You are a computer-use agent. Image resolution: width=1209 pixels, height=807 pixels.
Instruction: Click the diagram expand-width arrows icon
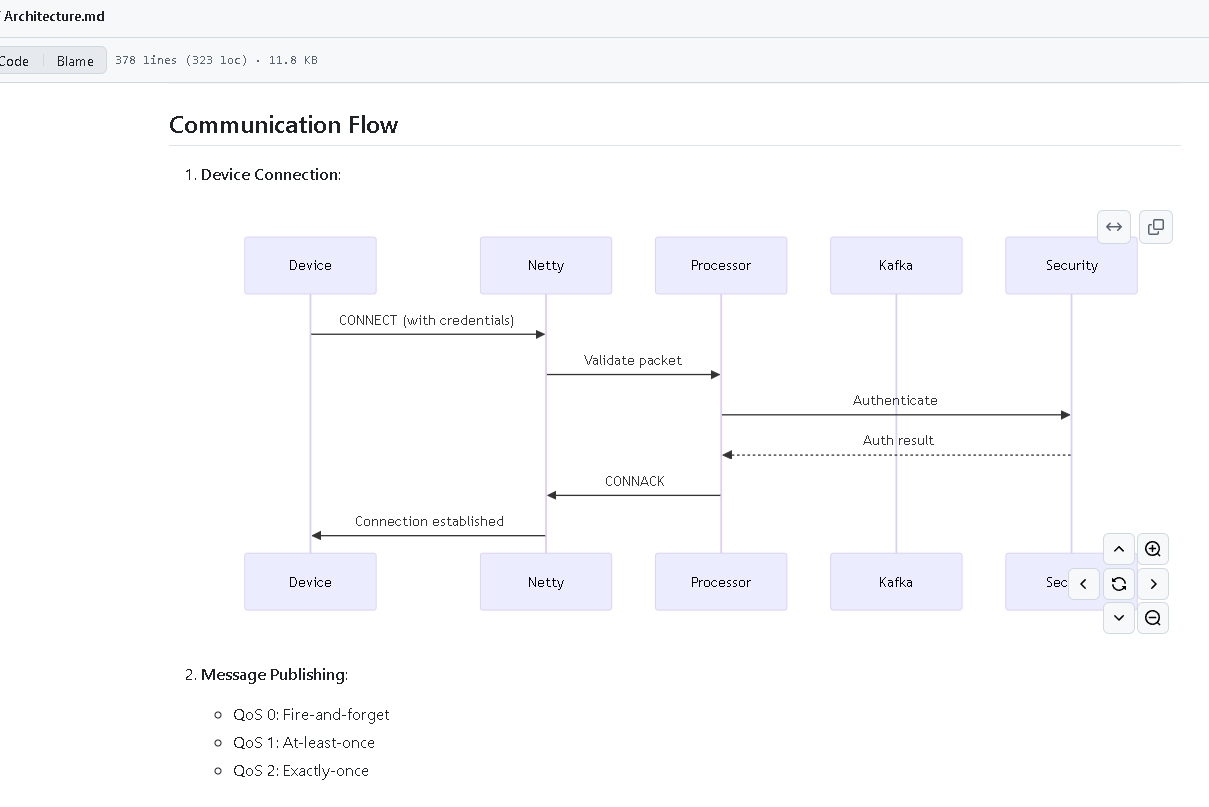point(1114,227)
